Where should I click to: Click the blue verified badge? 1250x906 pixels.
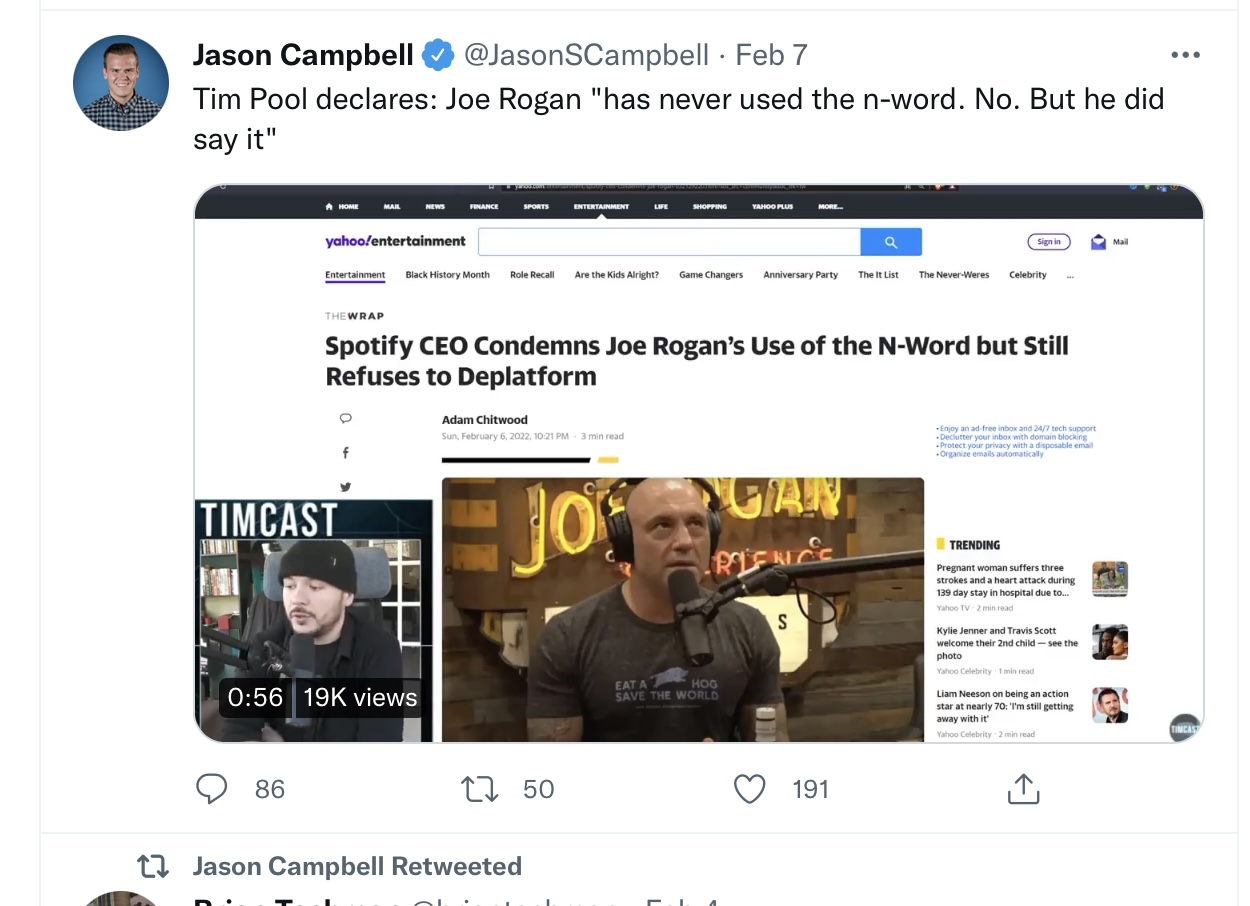(x=437, y=55)
